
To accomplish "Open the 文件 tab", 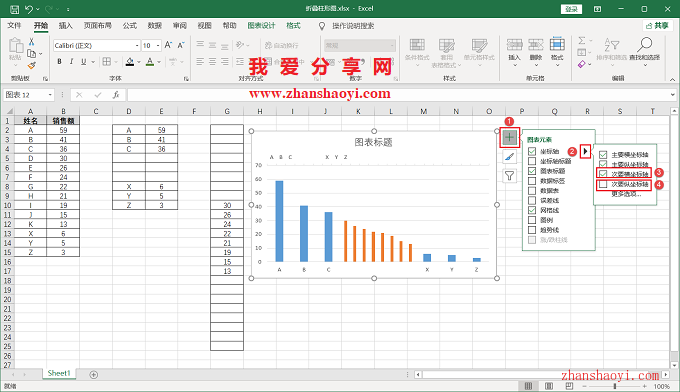I will (x=14, y=26).
